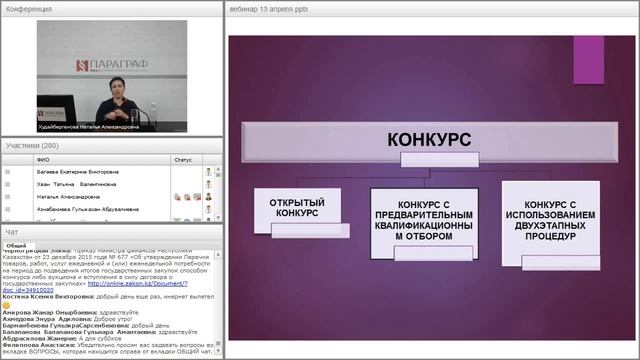Click user avatar icon for Азнабакиева Гульжахан row
Viewport: 640px width, 360px height.
click(x=209, y=209)
